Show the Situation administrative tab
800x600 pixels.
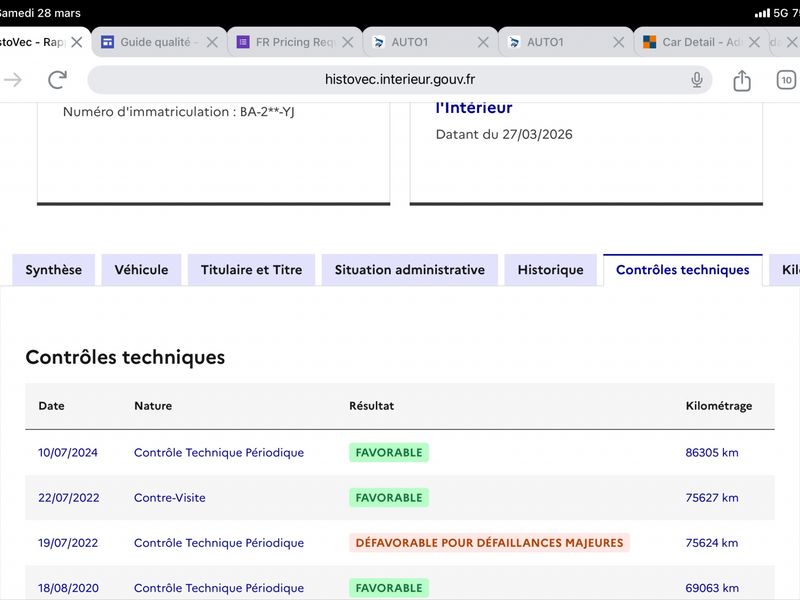click(x=409, y=270)
